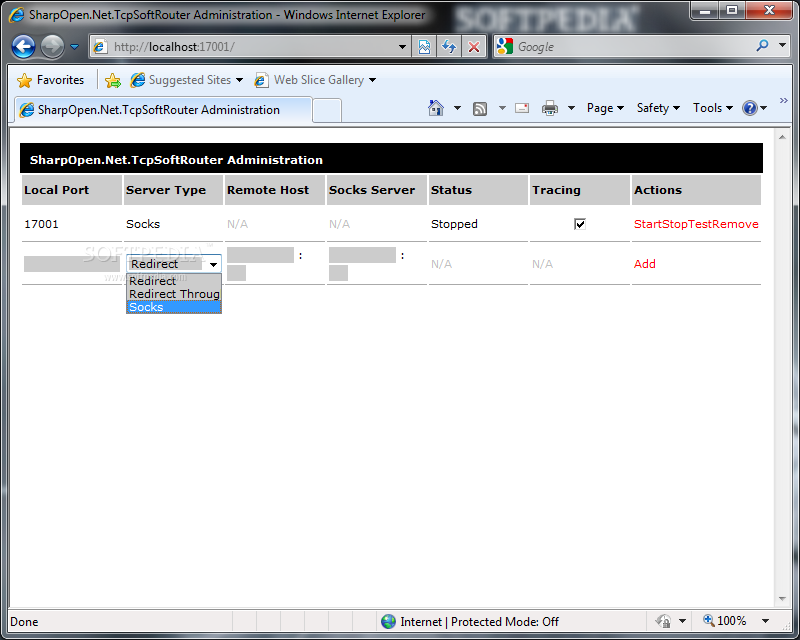Stop loading with the red X icon
The height and width of the screenshot is (640, 800).
point(474,47)
